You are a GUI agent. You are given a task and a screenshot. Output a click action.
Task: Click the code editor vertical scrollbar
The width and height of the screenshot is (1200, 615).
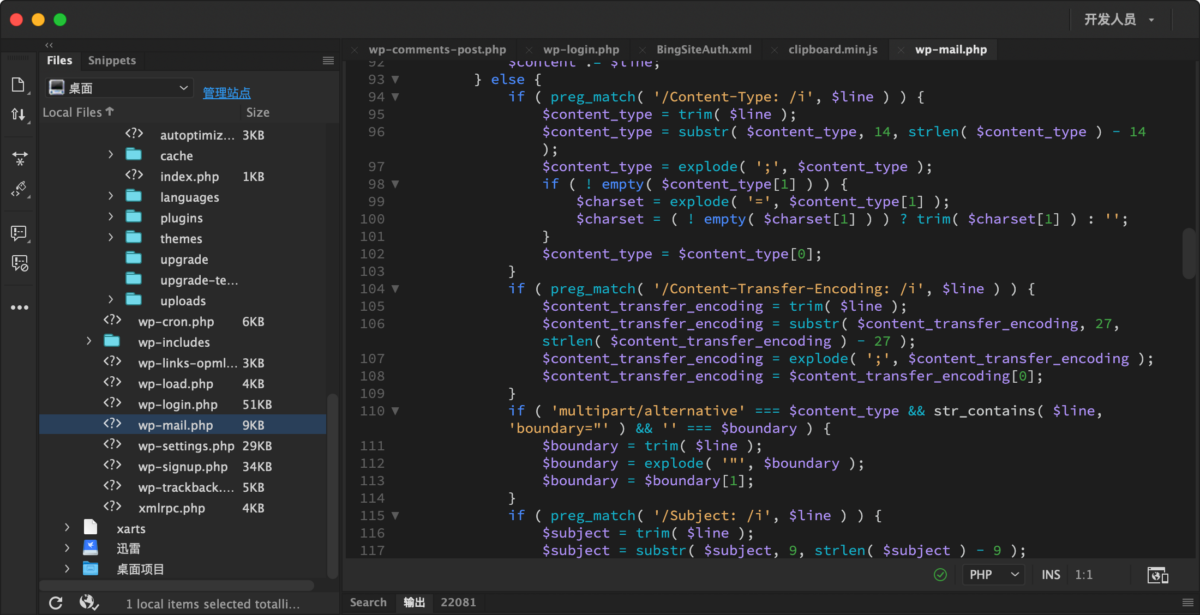coord(1189,253)
